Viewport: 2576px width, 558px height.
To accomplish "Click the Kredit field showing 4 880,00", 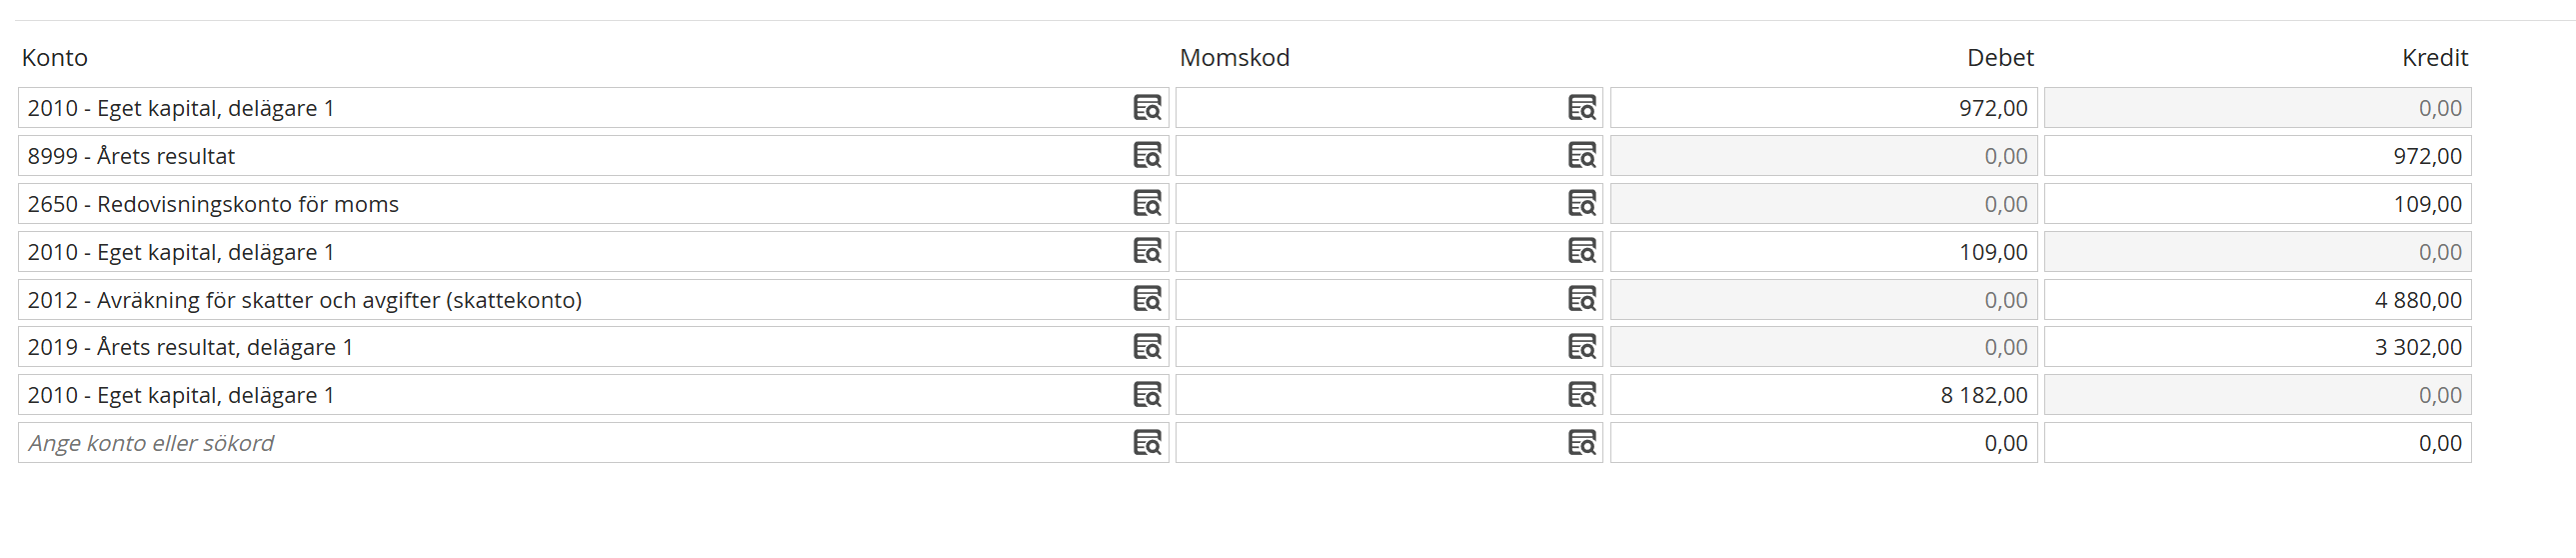I will tap(2256, 300).
